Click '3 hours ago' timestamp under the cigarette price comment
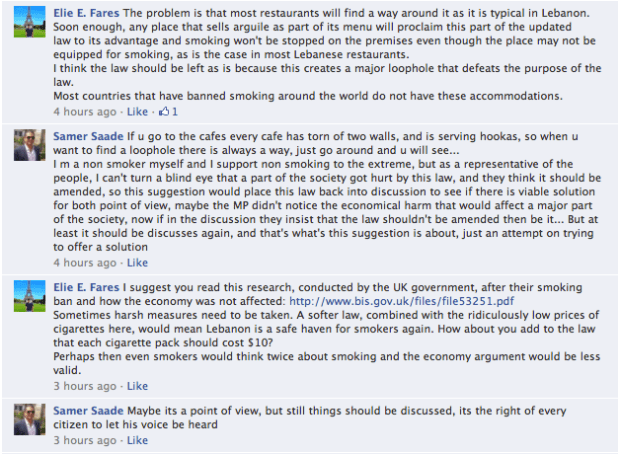The image size is (620, 454). pos(84,386)
